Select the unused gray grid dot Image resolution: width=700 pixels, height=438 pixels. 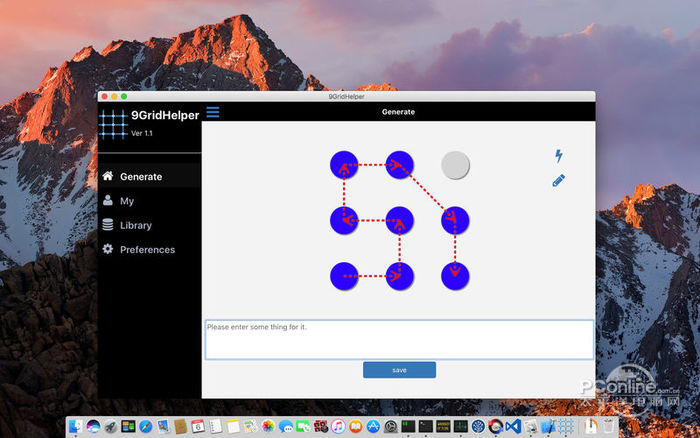[455, 165]
